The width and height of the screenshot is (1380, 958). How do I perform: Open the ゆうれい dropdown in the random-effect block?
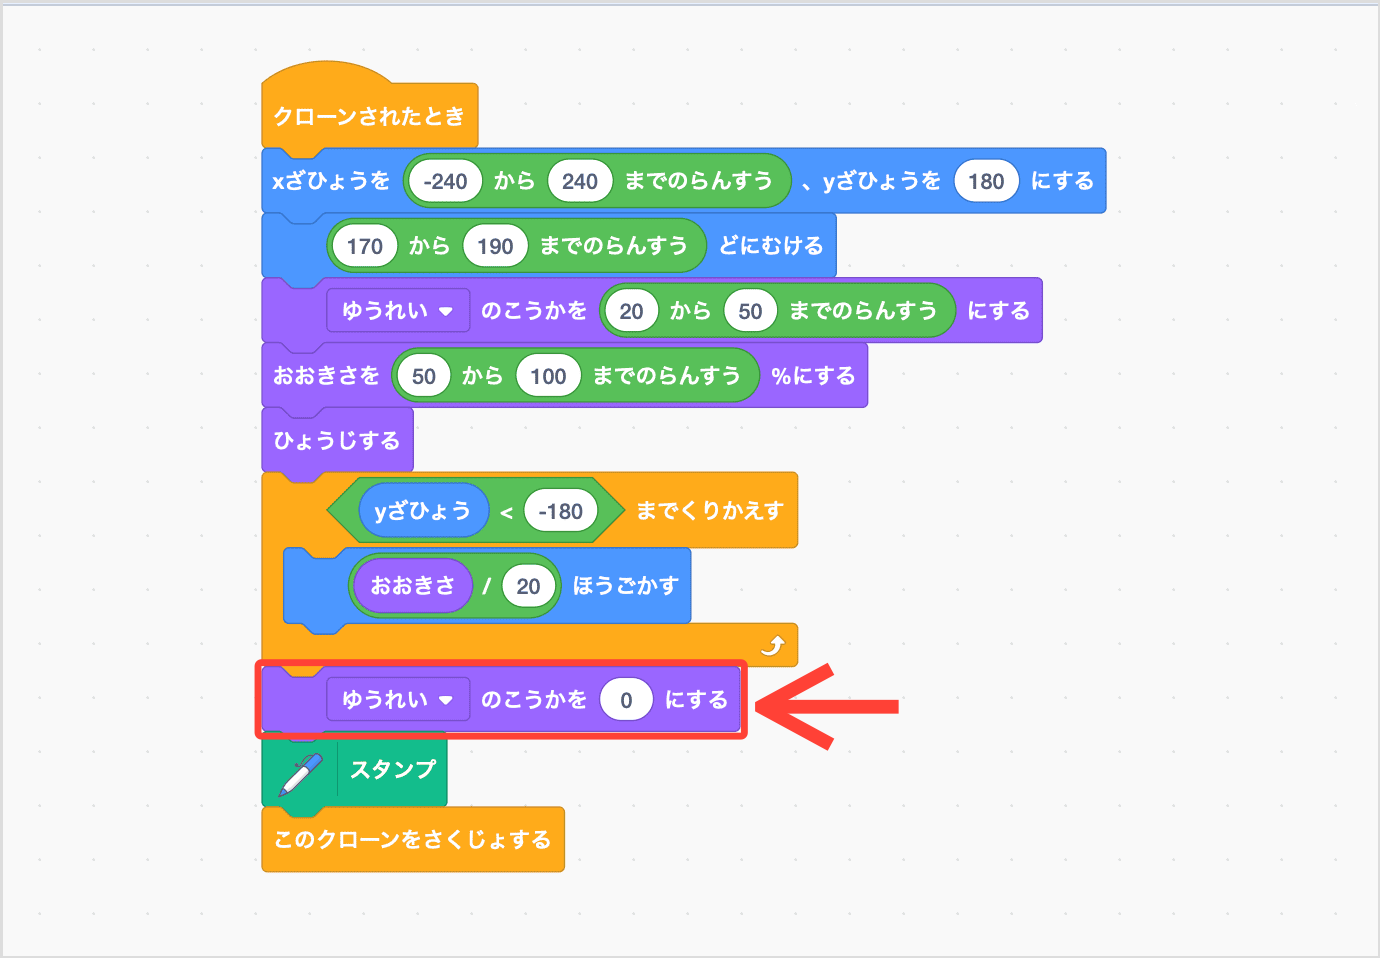coord(397,311)
